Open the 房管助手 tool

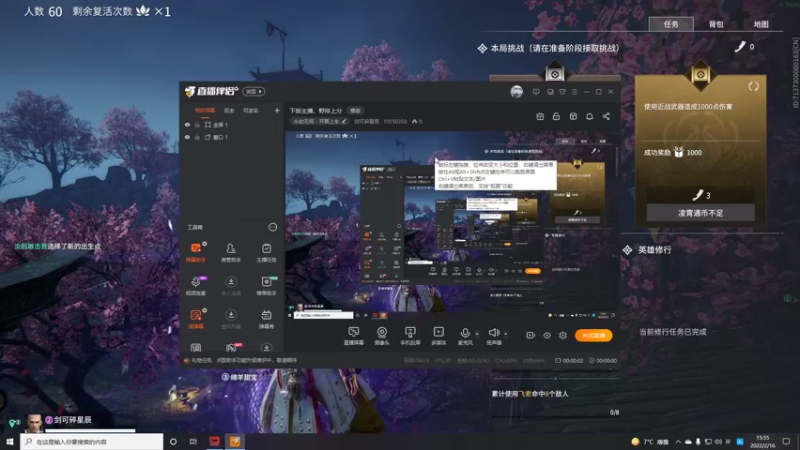click(x=231, y=252)
